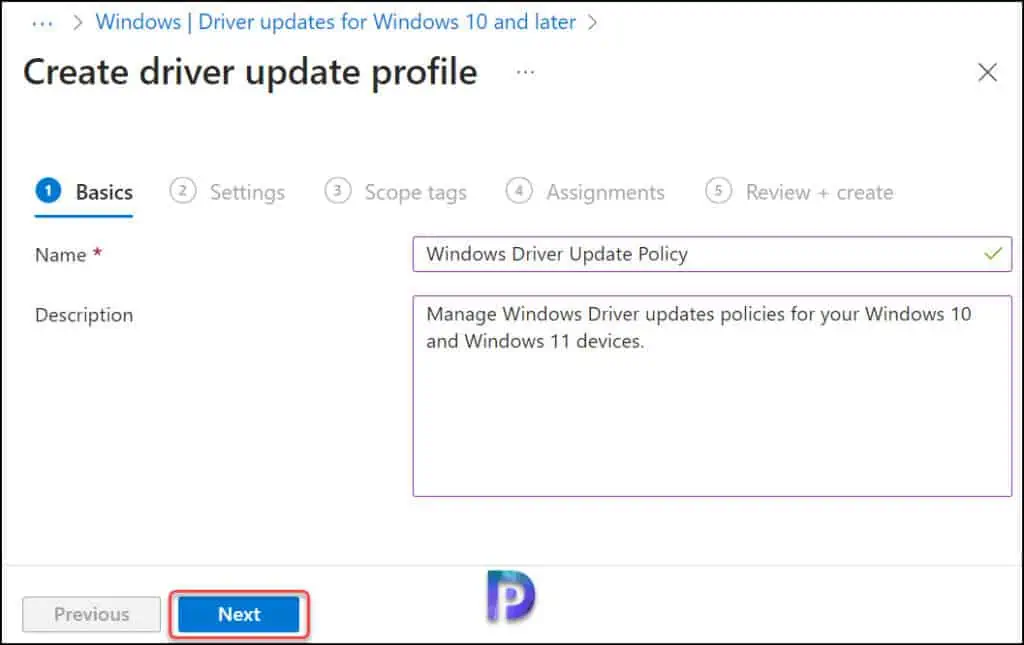Close the Create driver update profile pane
The image size is (1024, 645).
pos(987,72)
